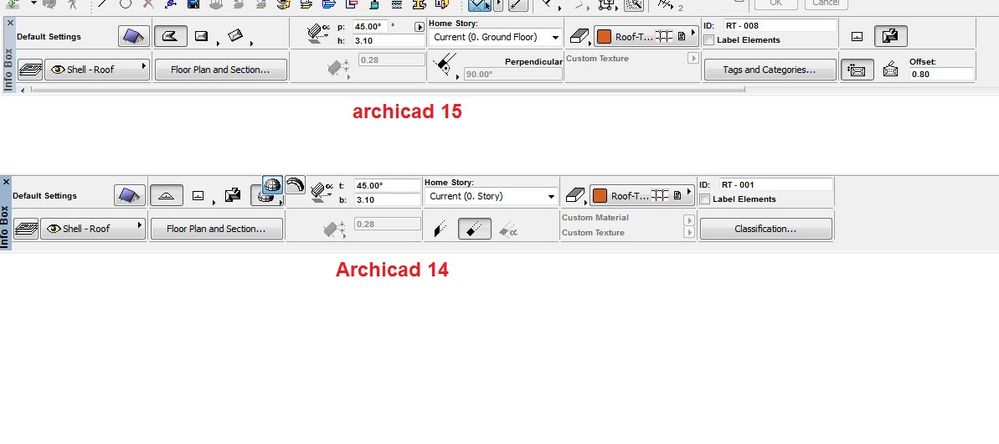The height and width of the screenshot is (444, 999).
Task: Click roof link-to-story icon in Archicad 15 box
Action: tap(890, 36)
